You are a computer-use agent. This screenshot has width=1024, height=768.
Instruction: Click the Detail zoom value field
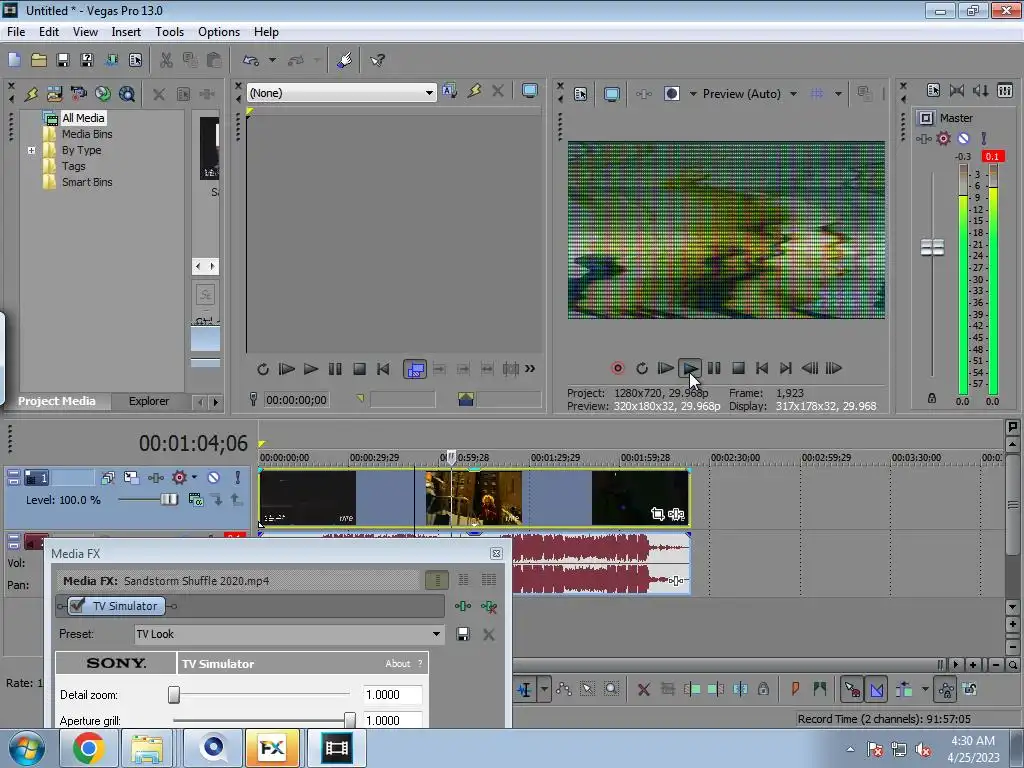(x=392, y=694)
